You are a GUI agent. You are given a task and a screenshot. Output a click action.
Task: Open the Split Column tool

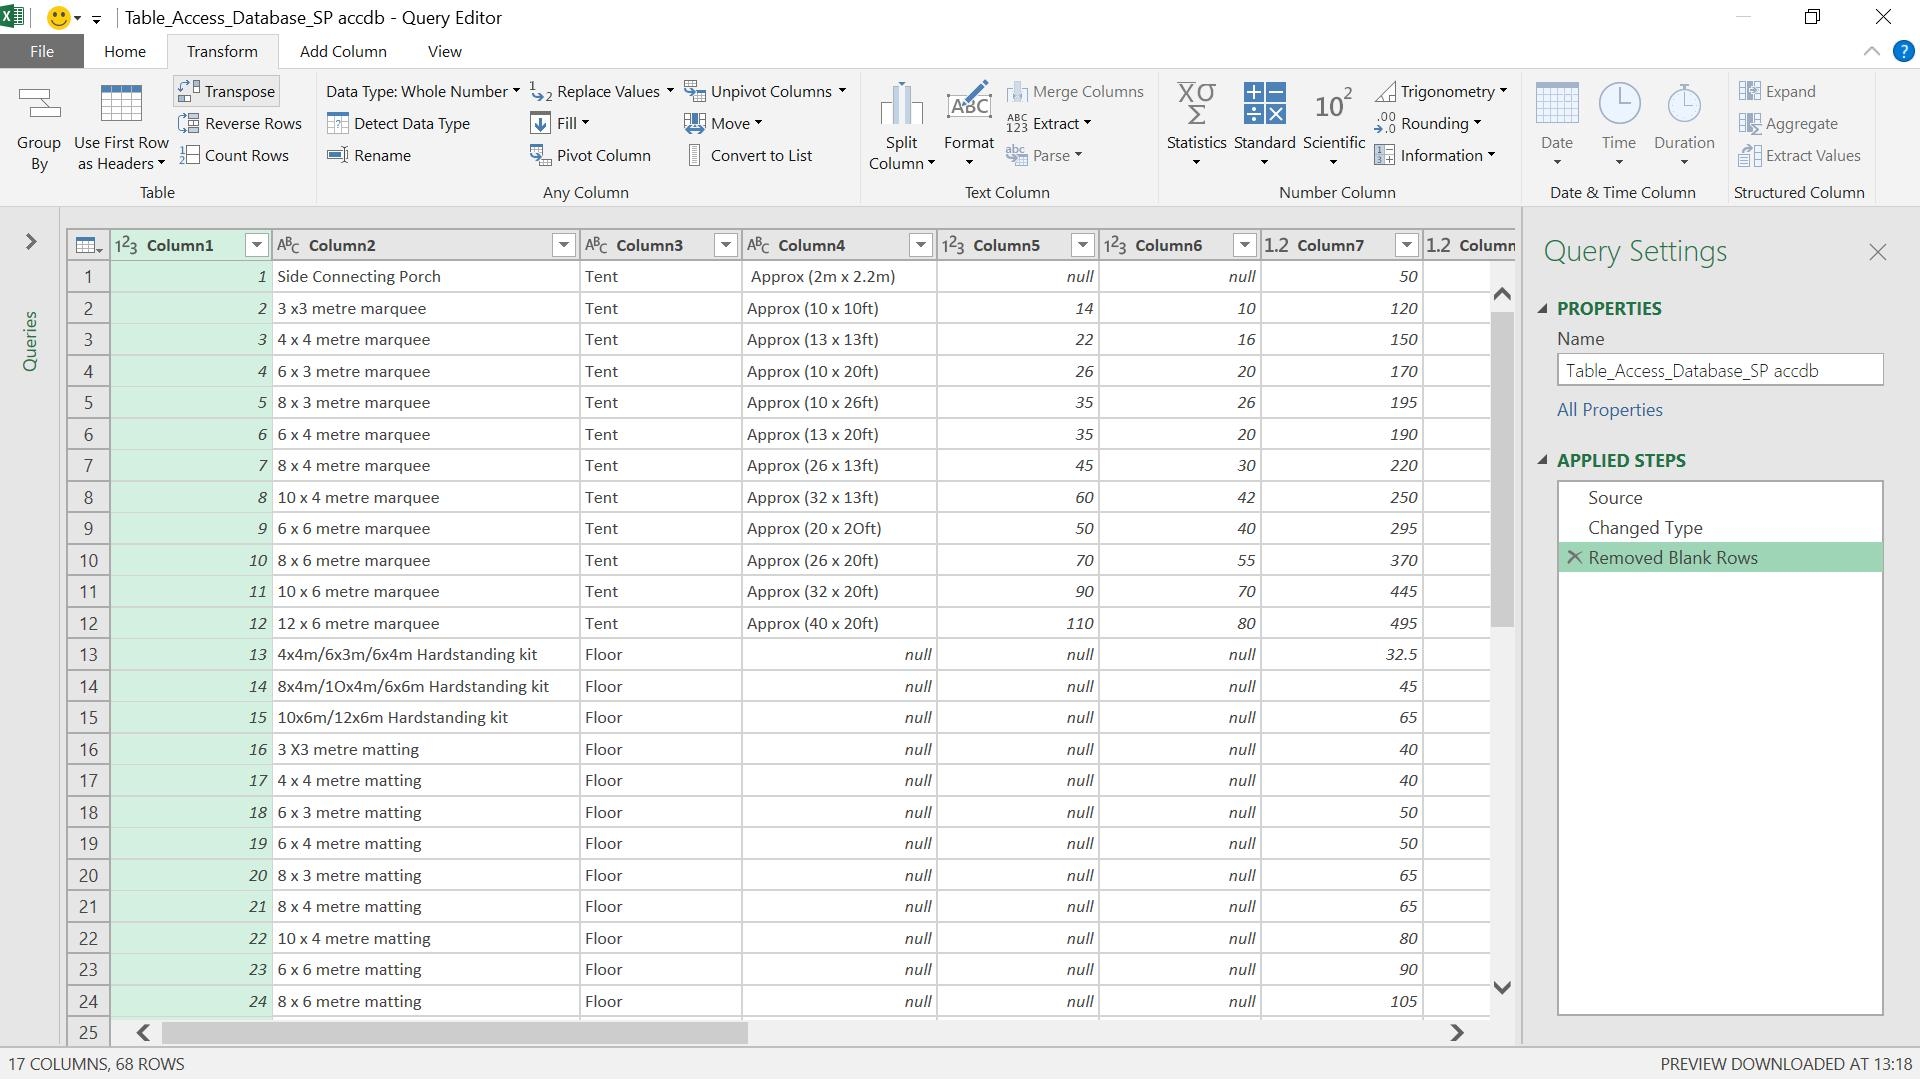901,128
